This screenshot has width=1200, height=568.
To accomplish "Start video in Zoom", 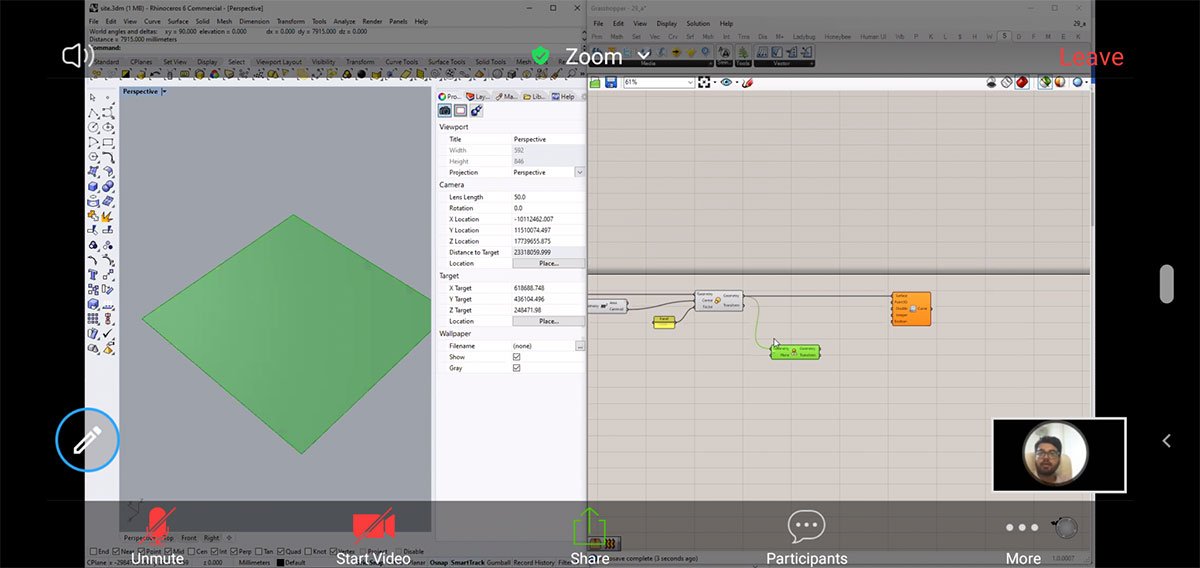I will pos(373,538).
